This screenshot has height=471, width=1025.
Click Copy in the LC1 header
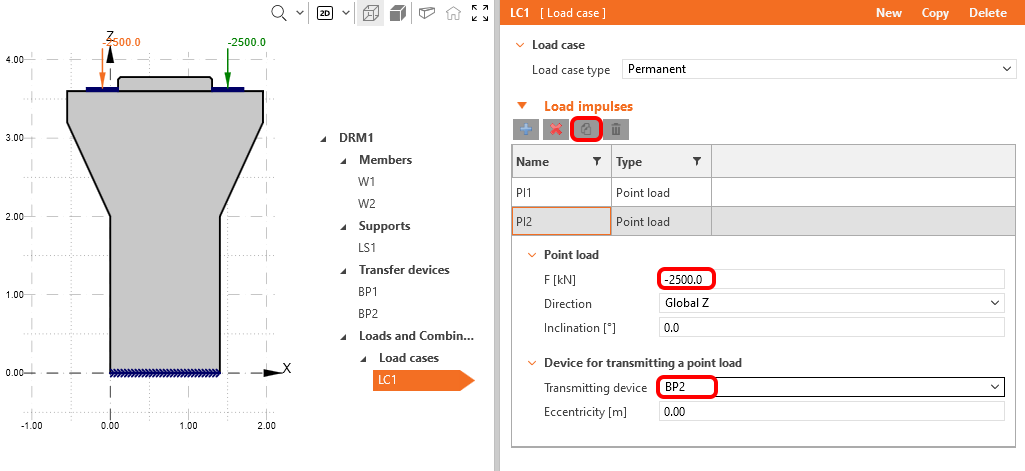pos(935,13)
